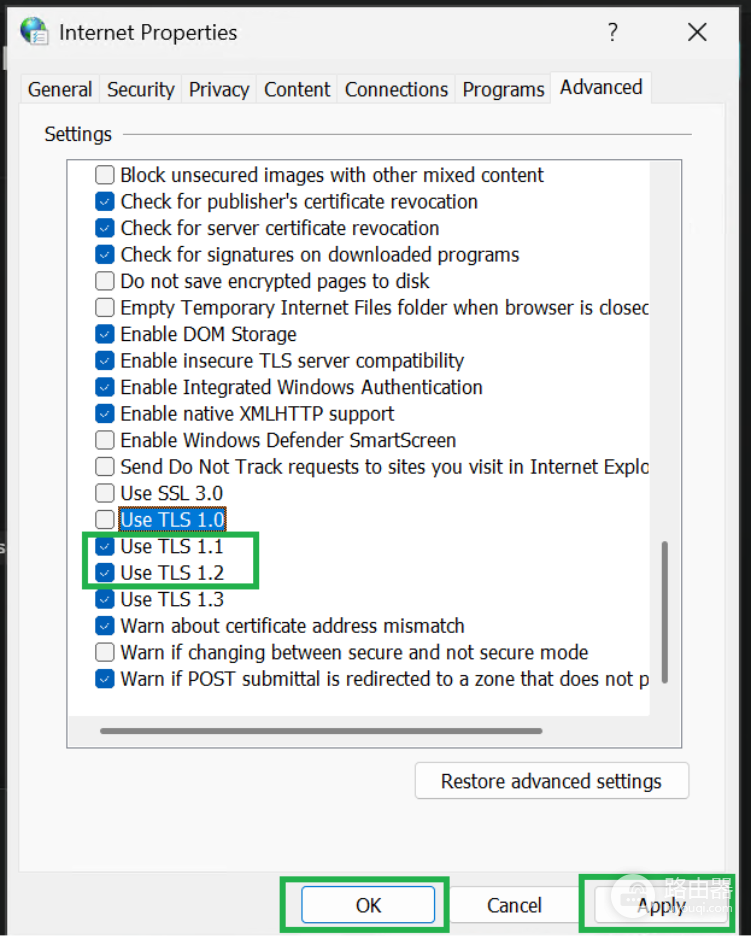Toggle the Use TLS 1.2 checkbox
751x936 pixels.
[x=104, y=572]
